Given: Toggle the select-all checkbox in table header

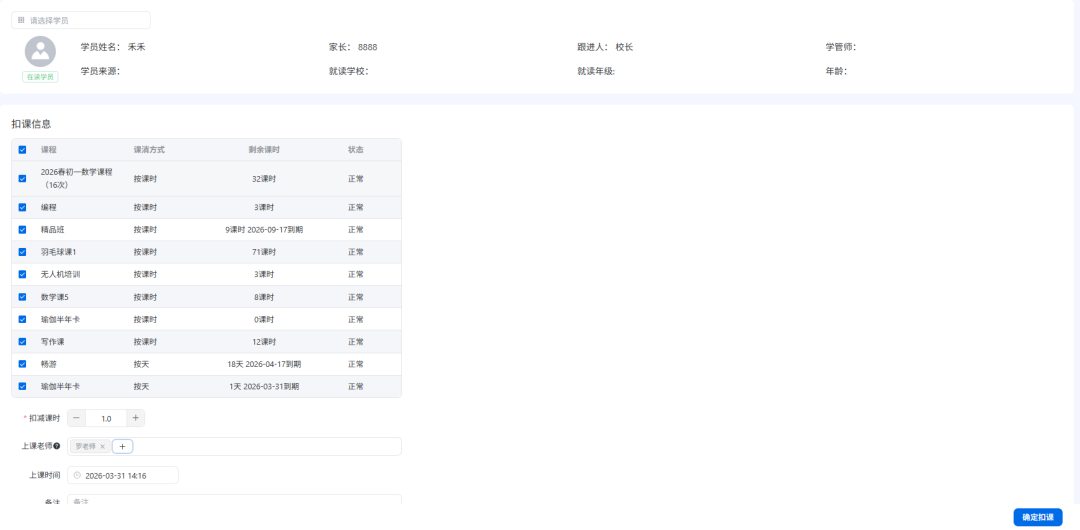Looking at the screenshot, I should (x=22, y=150).
